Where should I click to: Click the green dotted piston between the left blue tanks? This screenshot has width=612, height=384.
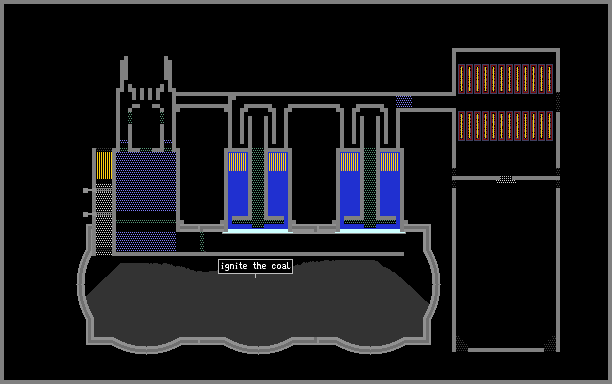pos(258,187)
